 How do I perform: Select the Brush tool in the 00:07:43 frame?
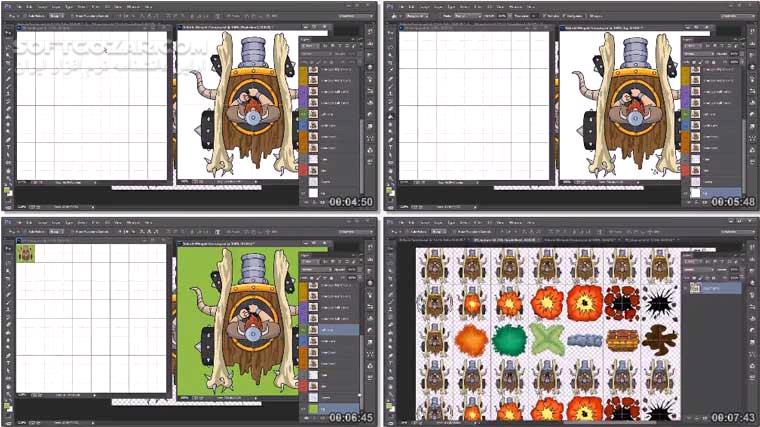click(391, 302)
